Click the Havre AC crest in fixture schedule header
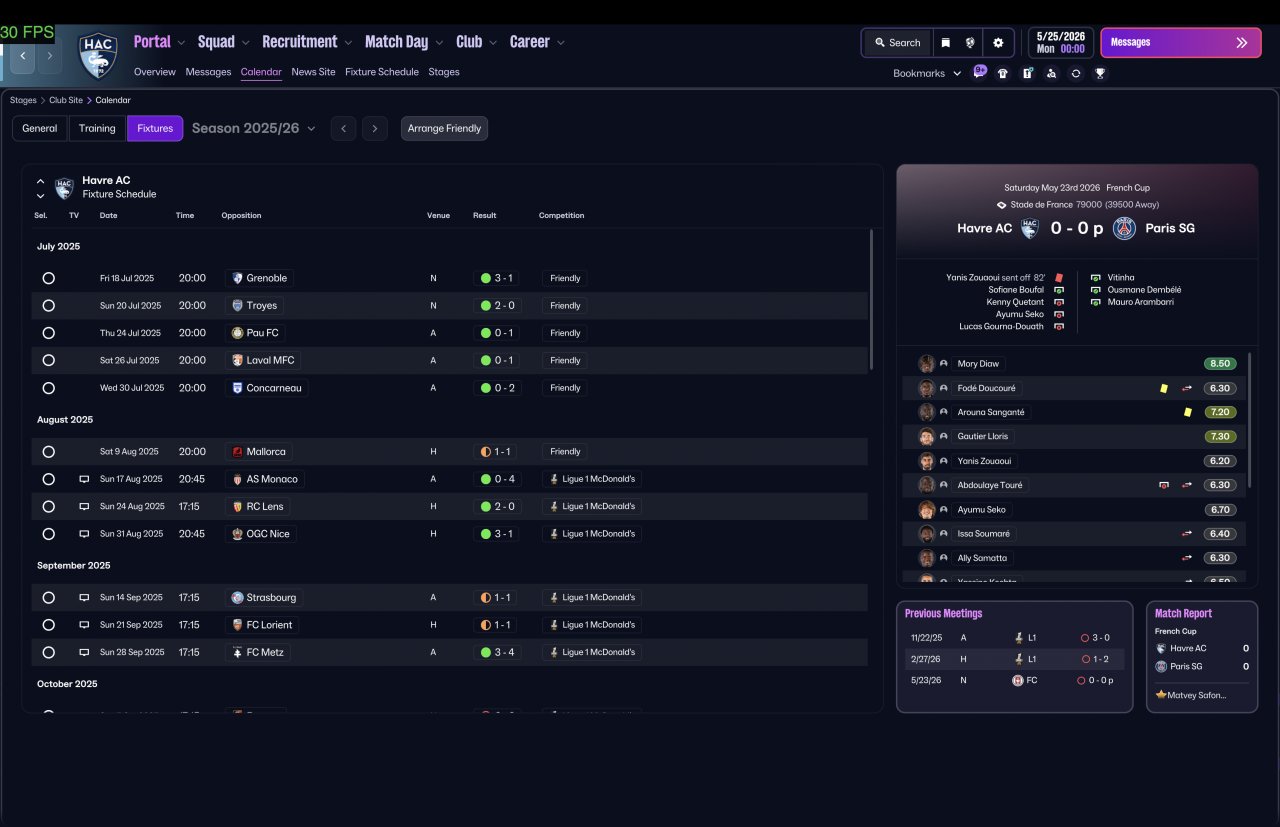This screenshot has width=1280, height=827. tap(64, 187)
